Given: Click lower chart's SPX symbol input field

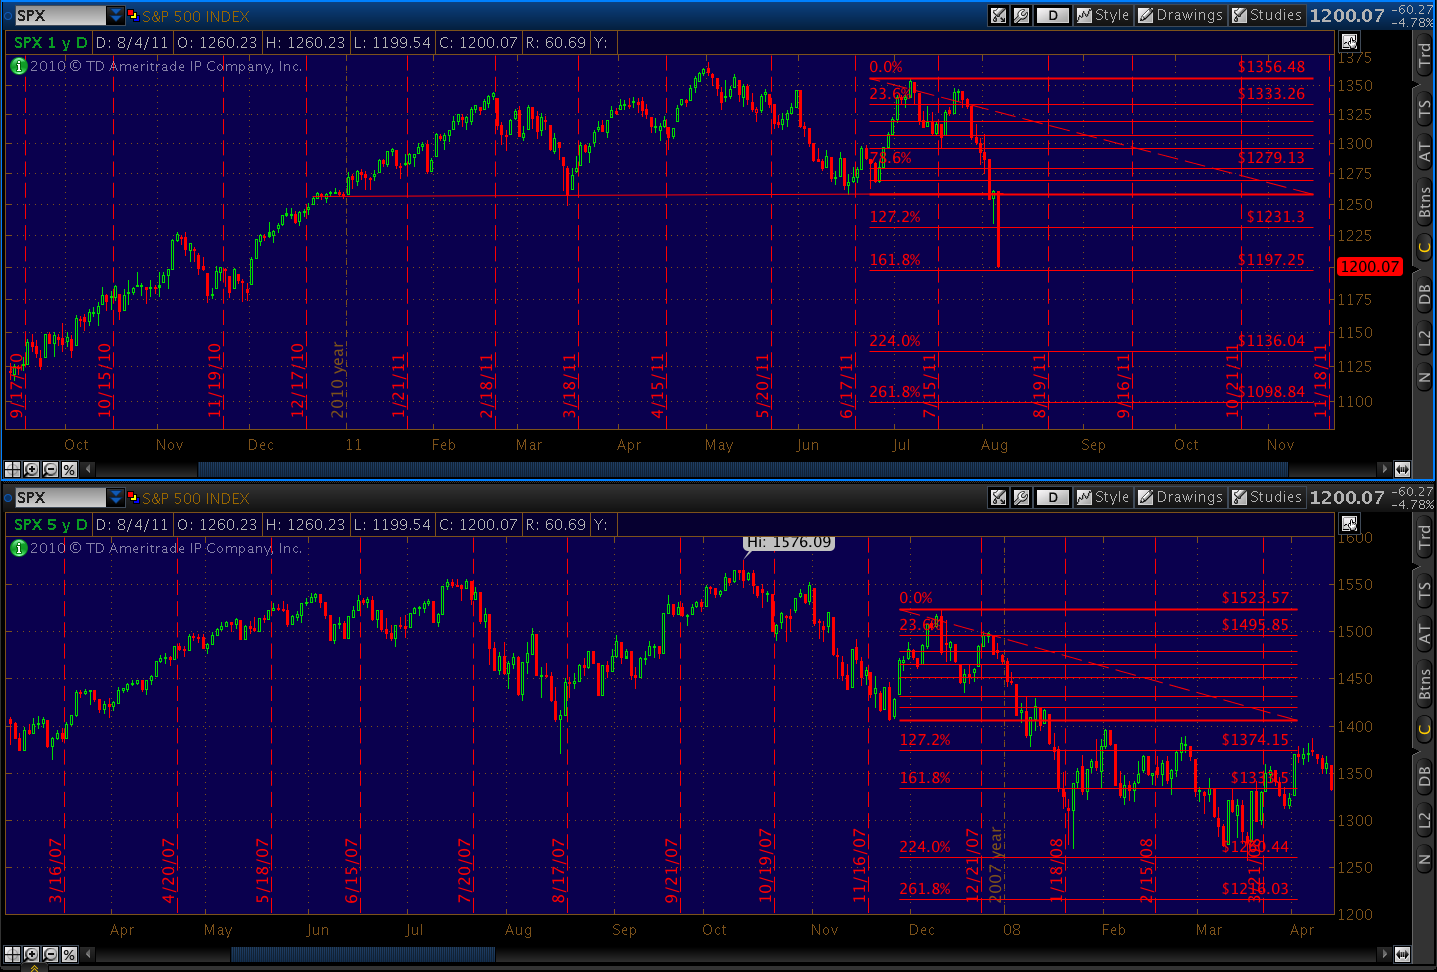Looking at the screenshot, I should [x=60, y=497].
